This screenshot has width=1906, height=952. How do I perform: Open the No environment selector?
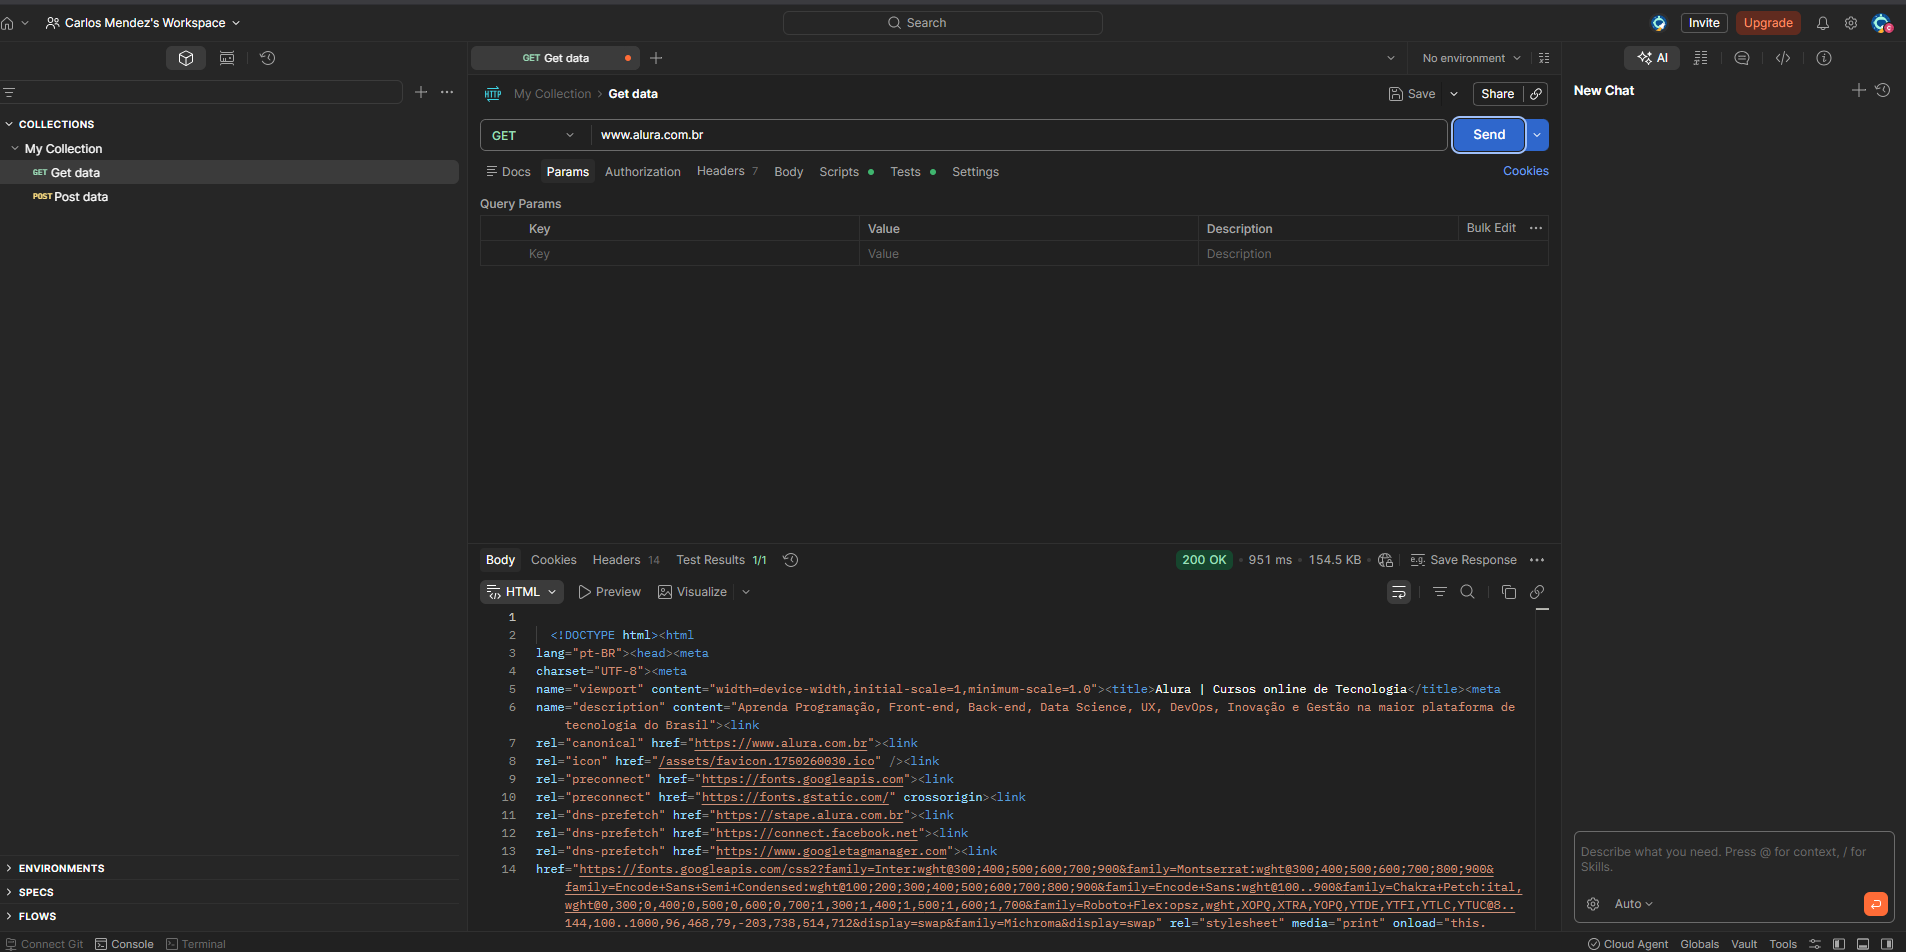click(x=1470, y=58)
